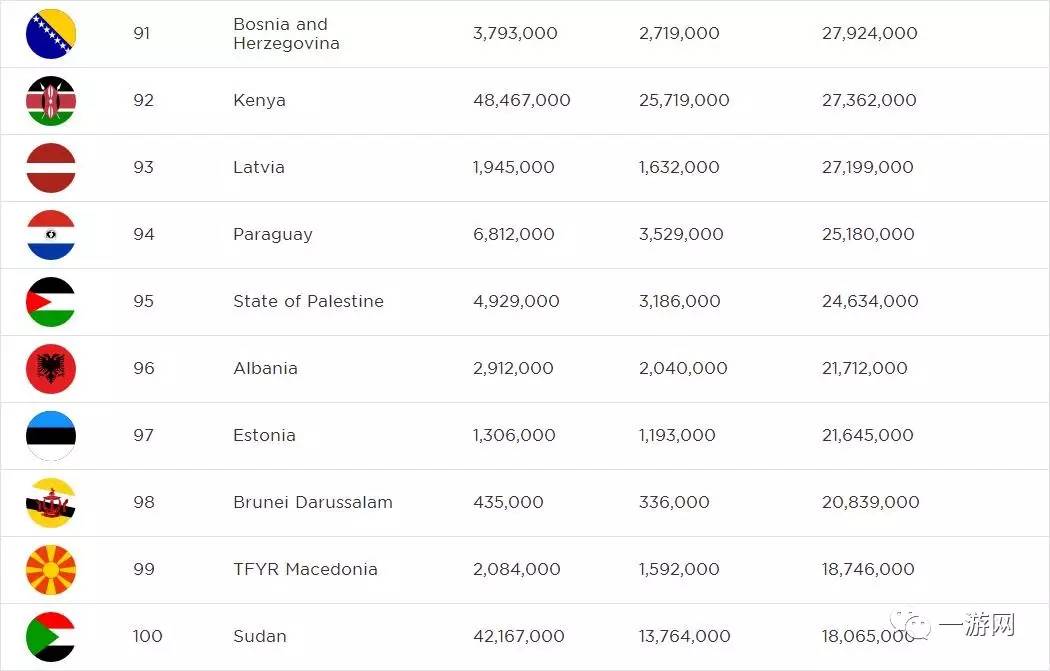Click the Paraguay flag icon
Image resolution: width=1050 pixels, height=671 pixels.
pyautogui.click(x=51, y=235)
